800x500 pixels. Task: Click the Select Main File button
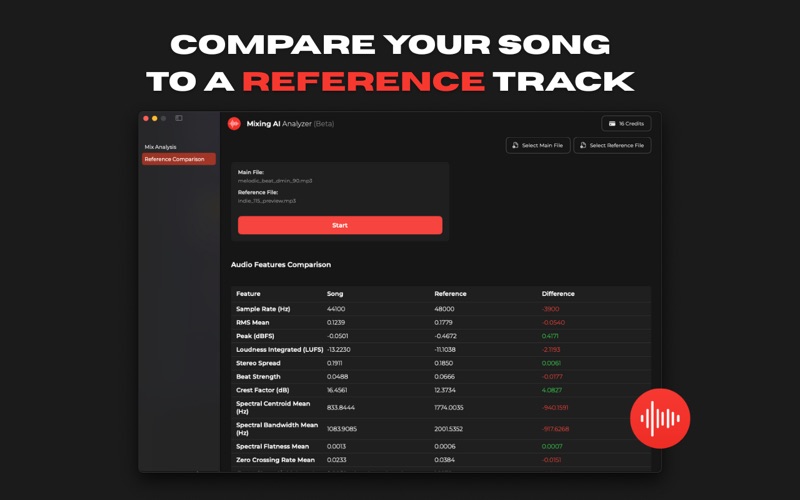(x=538, y=145)
